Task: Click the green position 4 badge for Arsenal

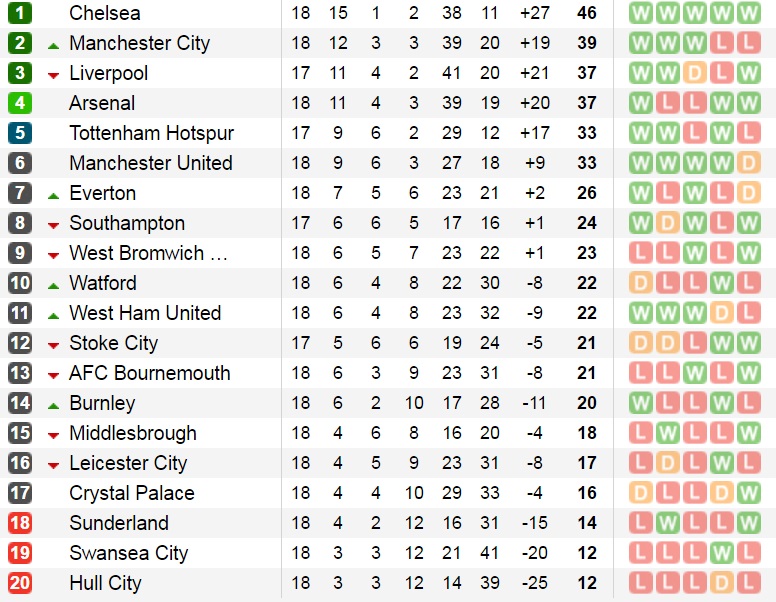Action: pyautogui.click(x=20, y=103)
